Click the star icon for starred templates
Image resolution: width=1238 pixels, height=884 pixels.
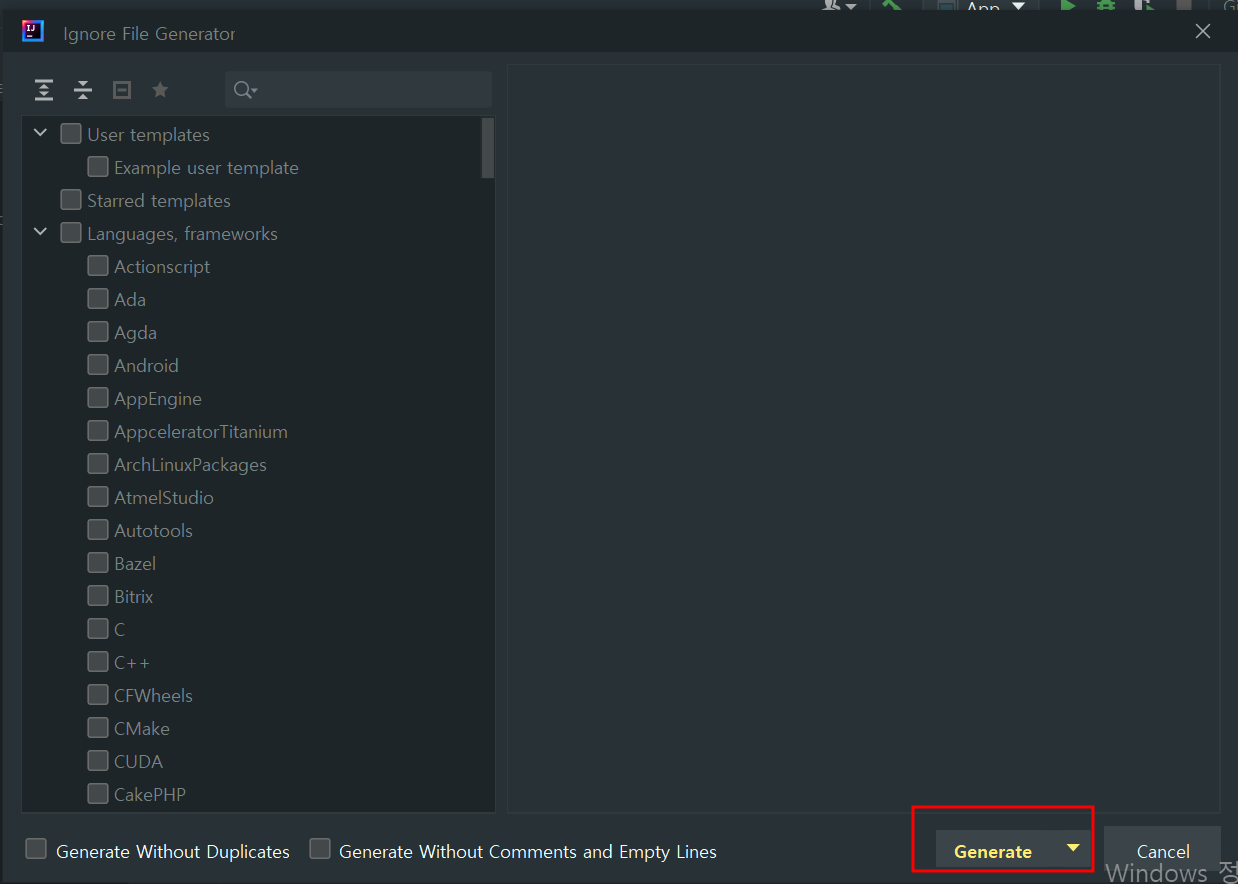(x=160, y=90)
